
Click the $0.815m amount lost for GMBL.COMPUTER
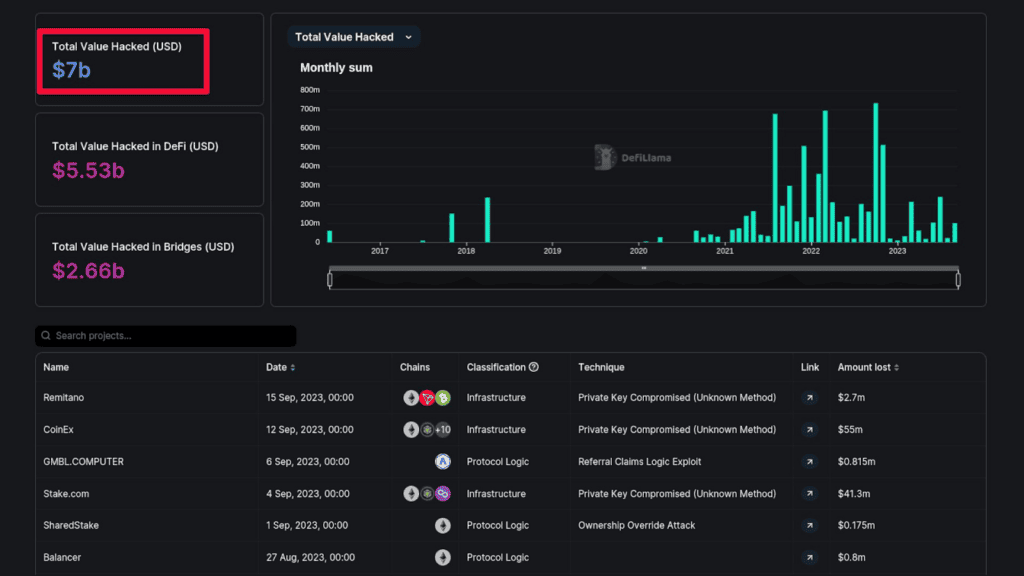[857, 462]
